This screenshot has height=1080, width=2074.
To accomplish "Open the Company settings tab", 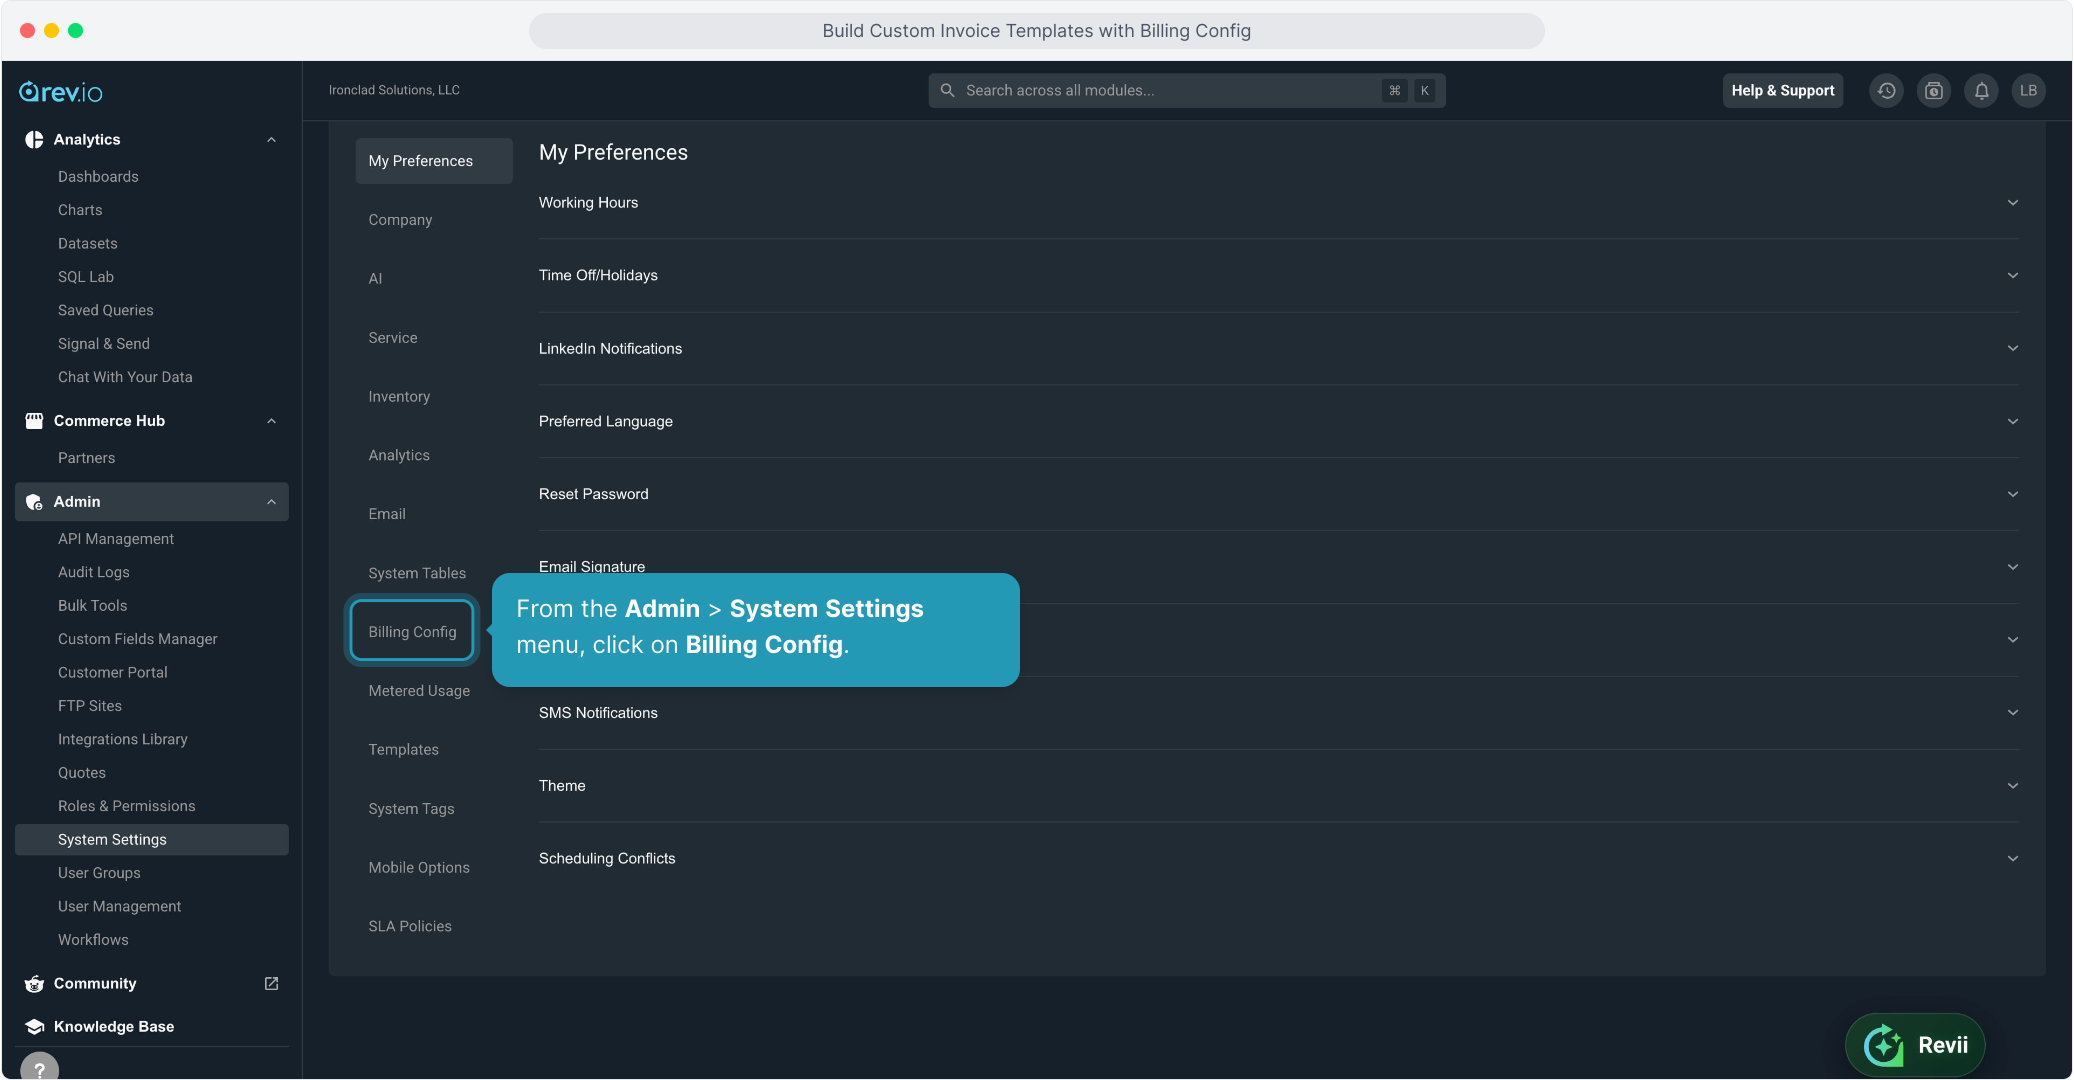I will tap(400, 220).
